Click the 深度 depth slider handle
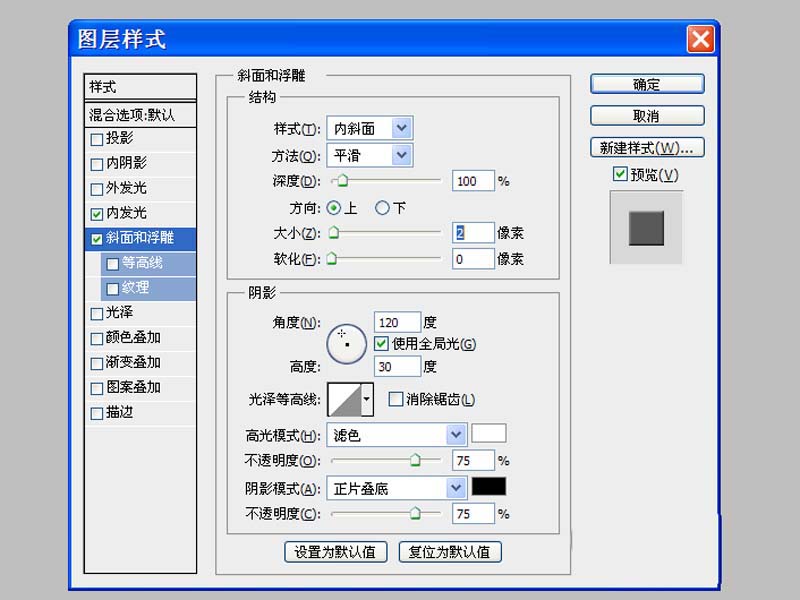 pos(342,182)
